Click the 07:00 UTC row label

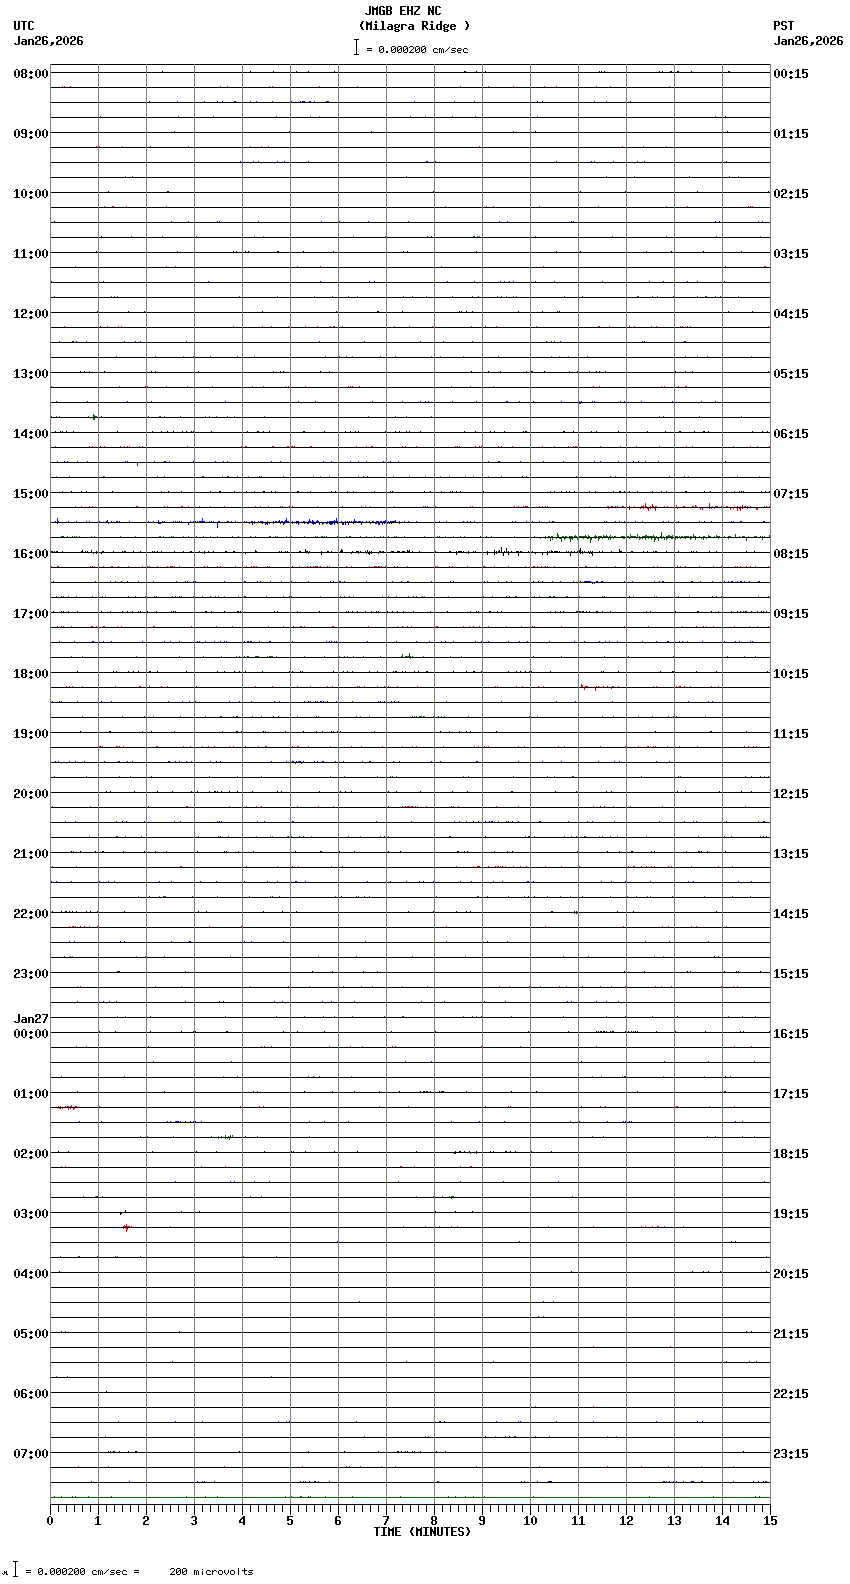pos(31,1454)
